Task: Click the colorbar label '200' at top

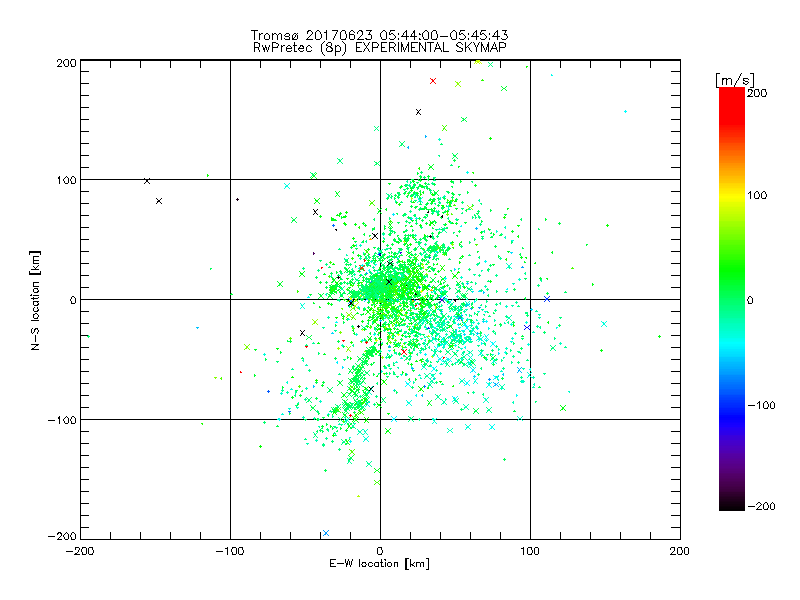Action: click(x=757, y=93)
